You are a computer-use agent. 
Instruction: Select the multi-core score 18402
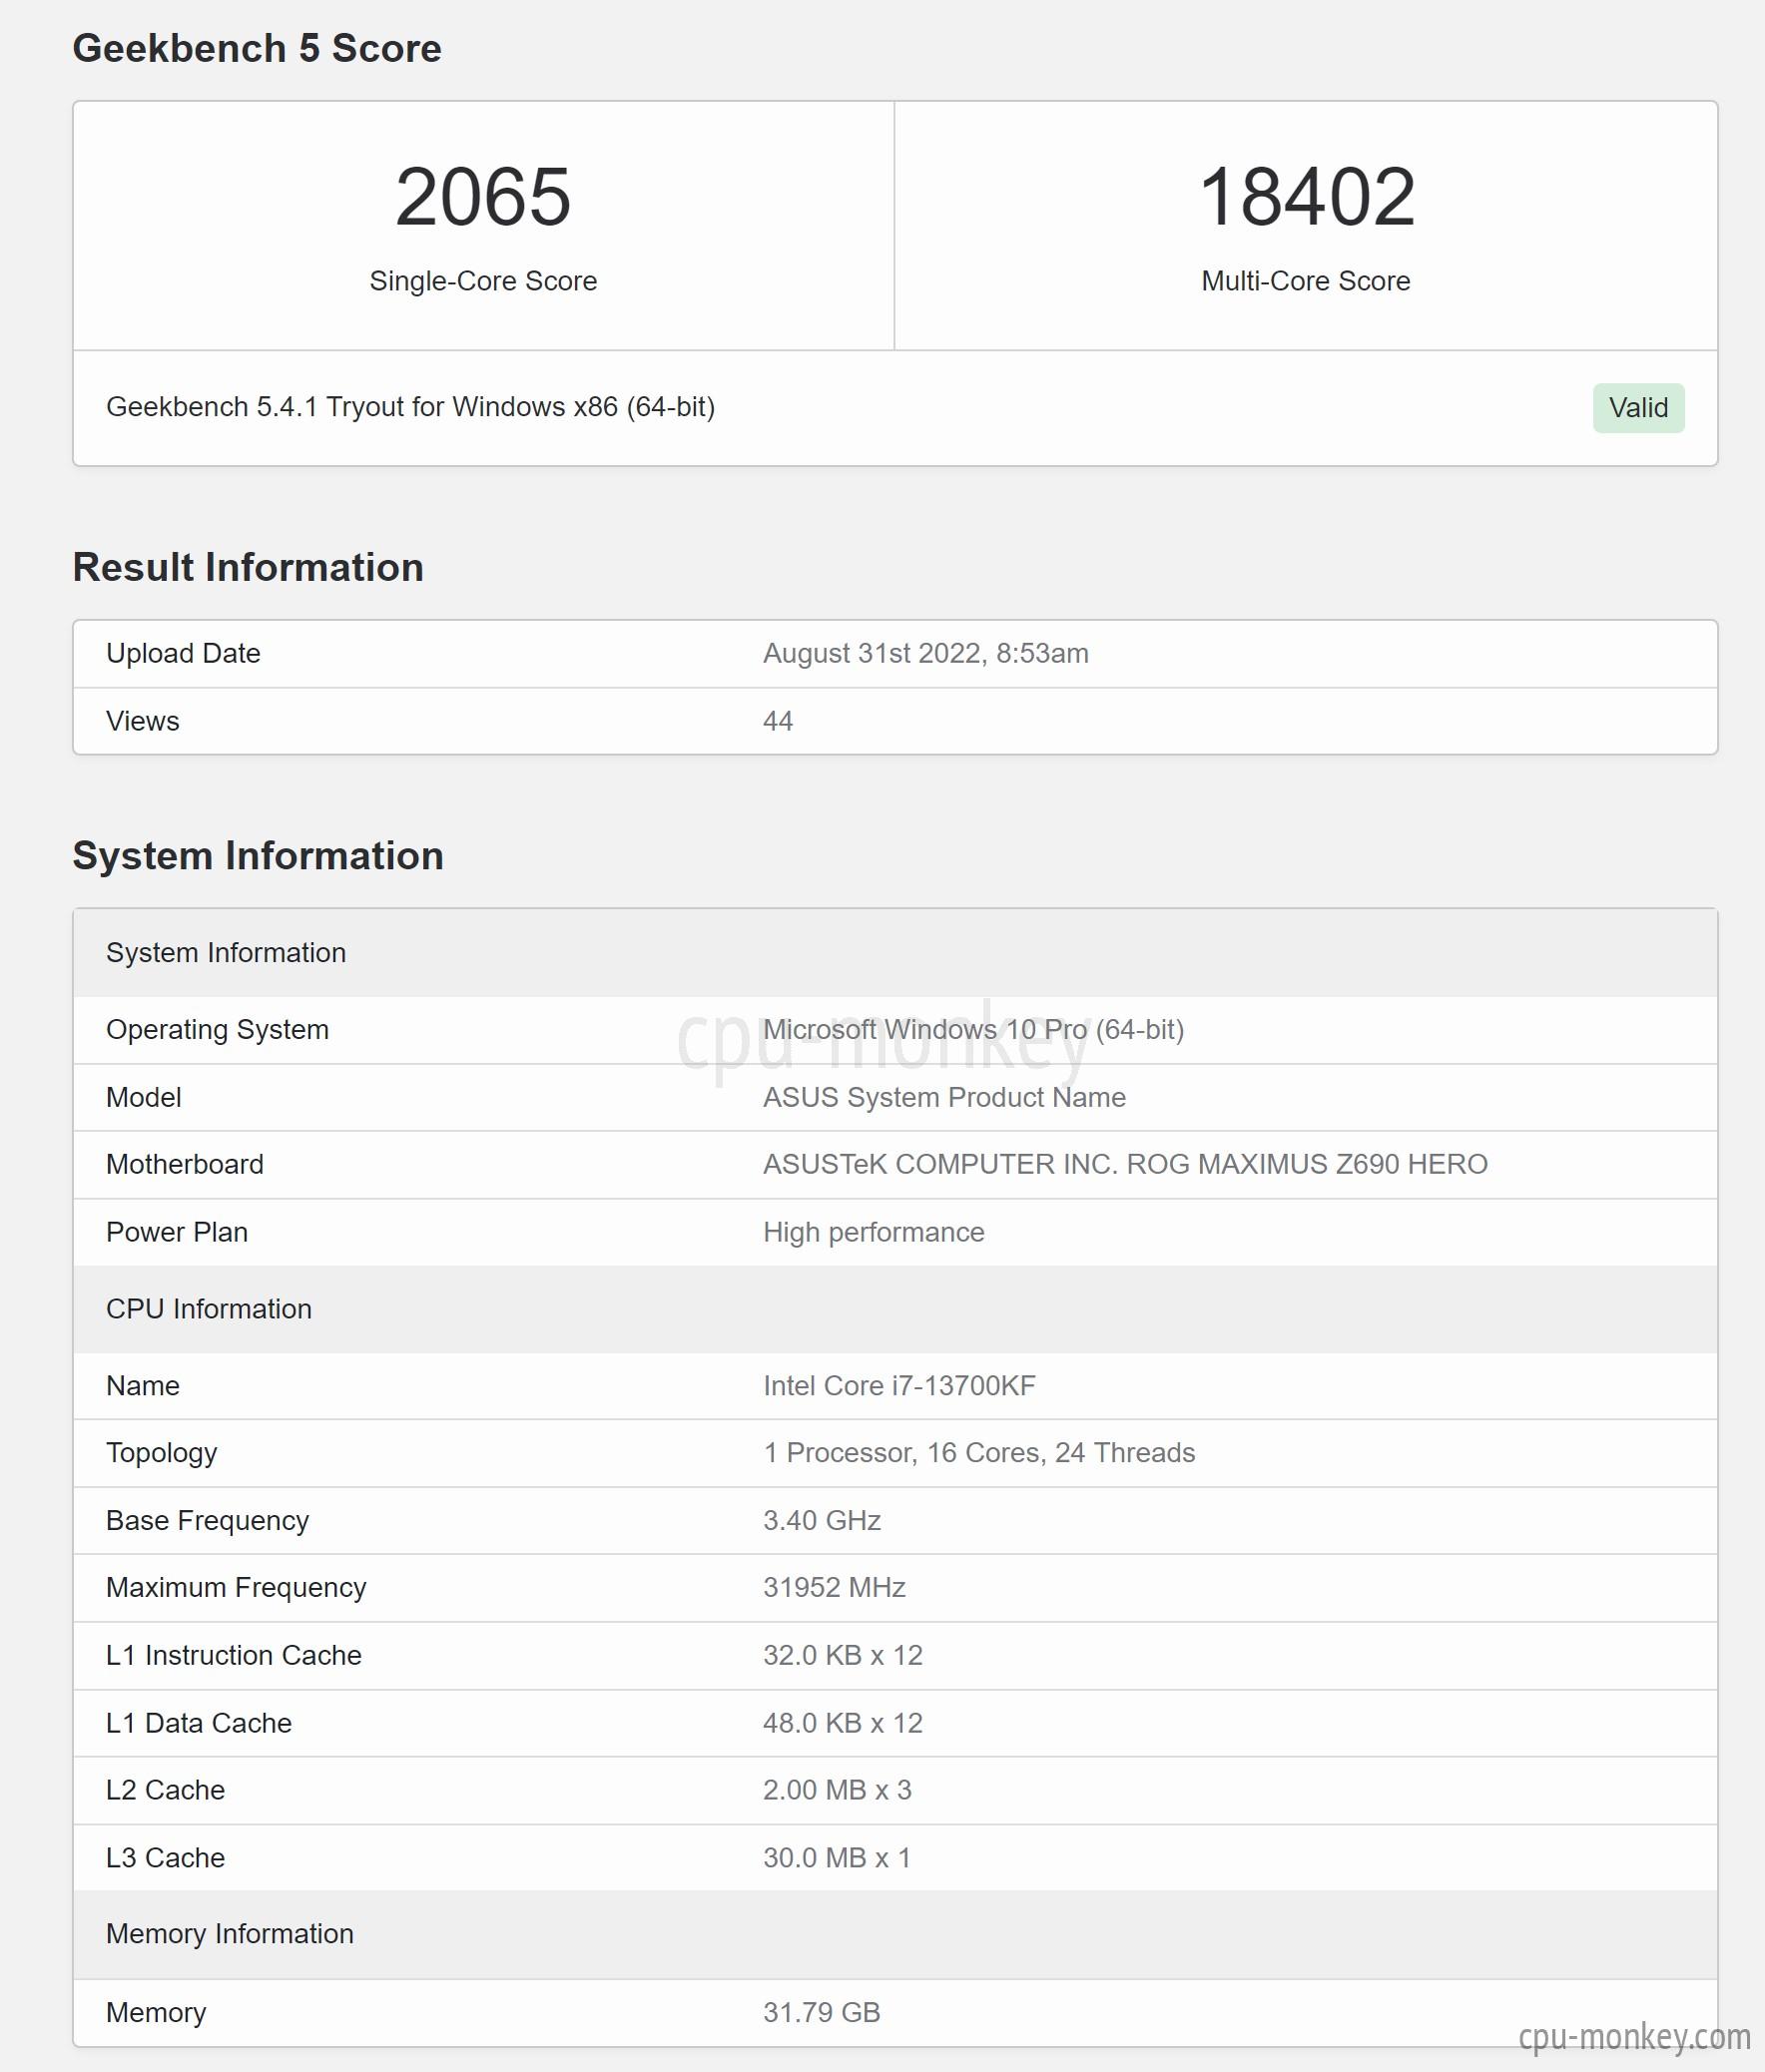tap(1306, 197)
